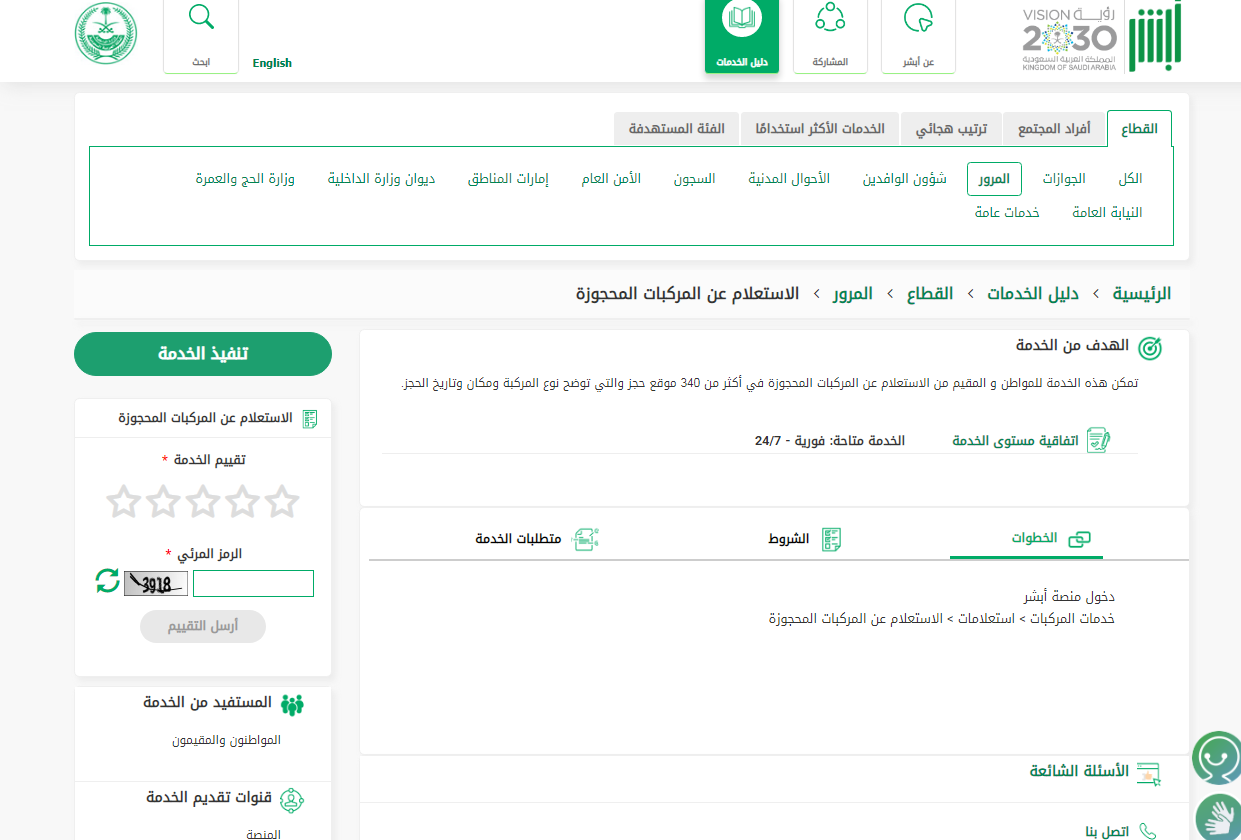
Task: Select the الخدمات الأكثر استخدامًا tab
Action: pos(820,129)
